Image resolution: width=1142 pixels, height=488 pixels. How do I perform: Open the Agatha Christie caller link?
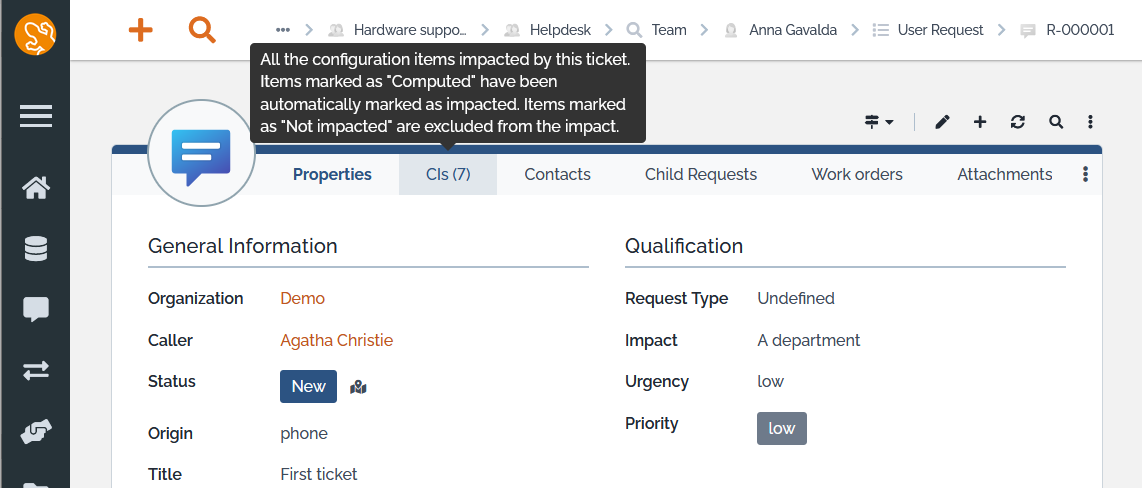coord(336,340)
